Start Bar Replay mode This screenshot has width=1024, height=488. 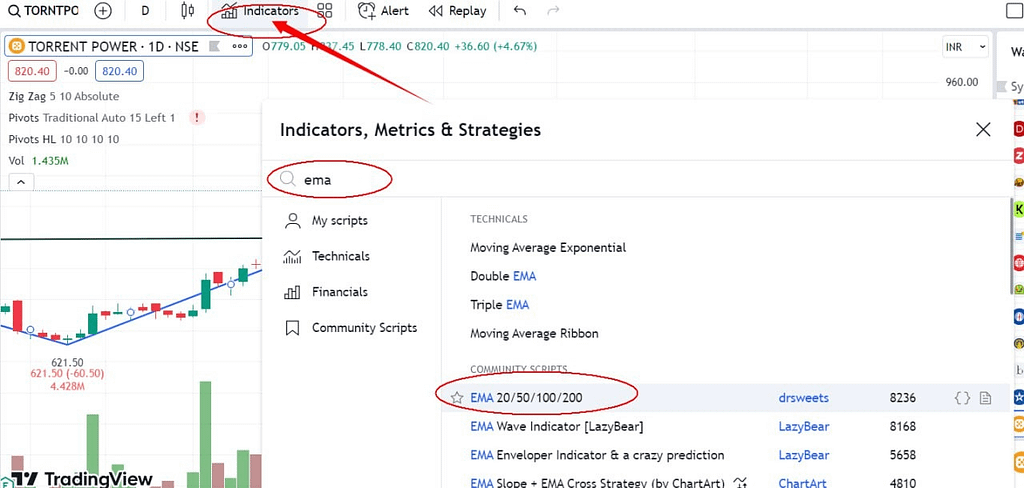(457, 11)
